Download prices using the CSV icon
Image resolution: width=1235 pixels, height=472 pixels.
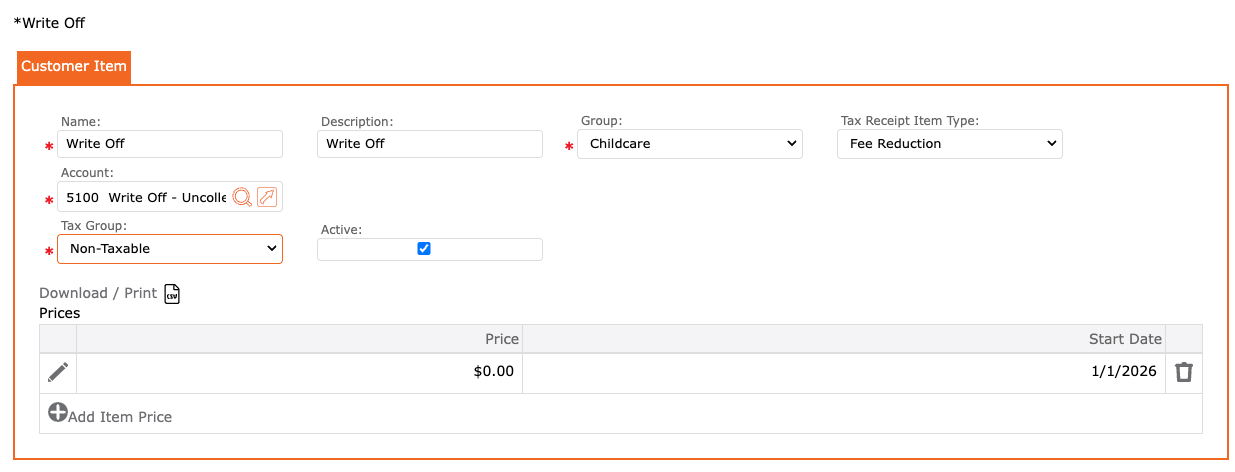tap(172, 293)
